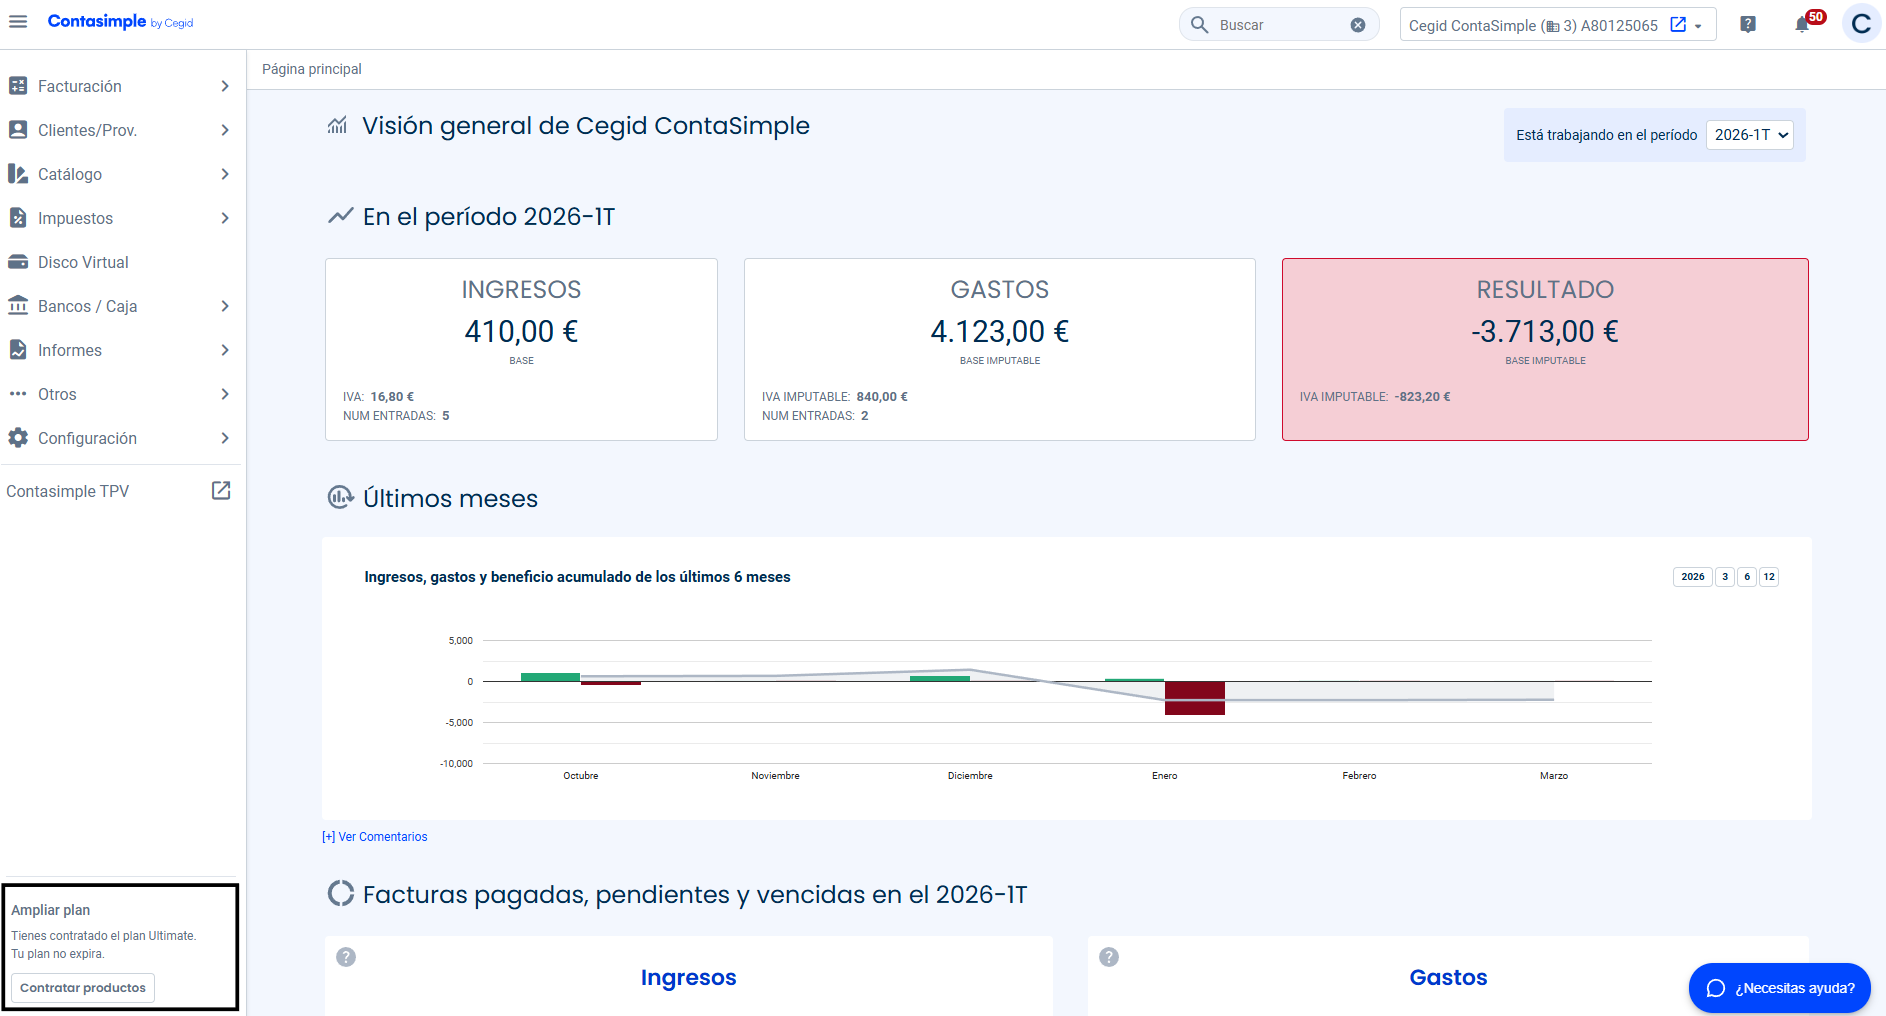Click the user profile avatar
Screen dimensions: 1886x1016
tap(1861, 24)
